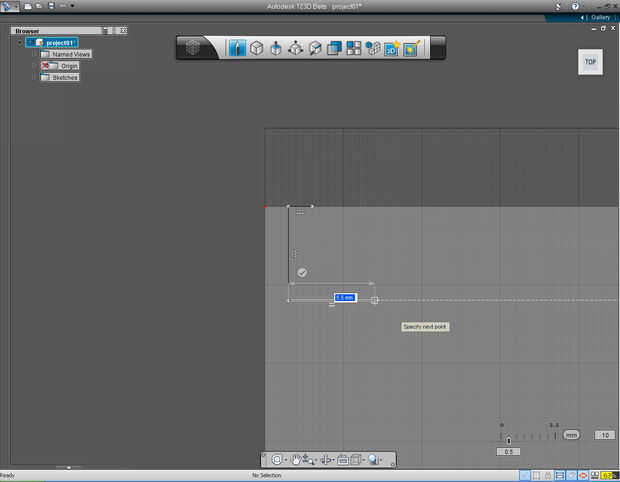Click the view box icon in navigation bar
Image resolution: width=620 pixels, height=482 pixels.
click(x=355, y=459)
